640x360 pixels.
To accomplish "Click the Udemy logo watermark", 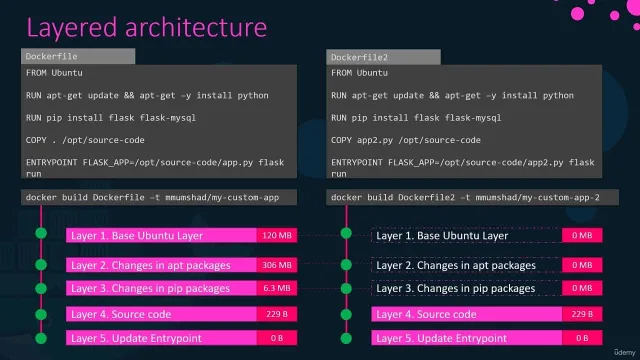I will [625, 352].
